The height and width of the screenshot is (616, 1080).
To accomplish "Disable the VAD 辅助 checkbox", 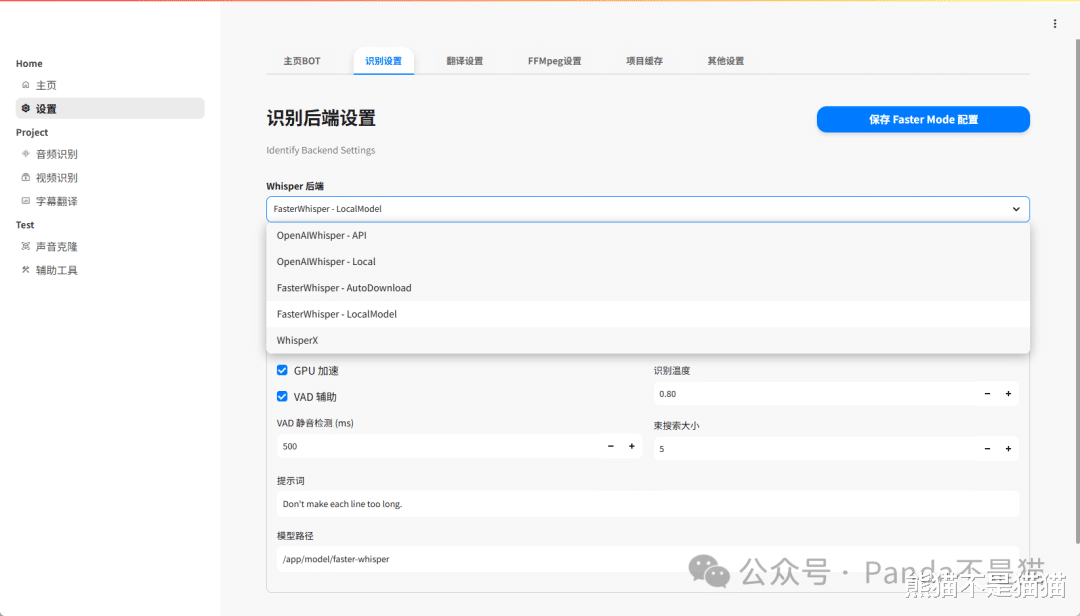I will [282, 397].
